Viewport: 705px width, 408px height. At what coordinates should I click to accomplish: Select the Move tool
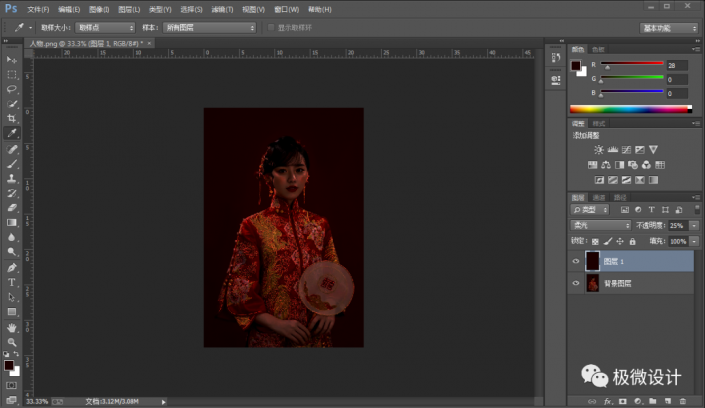tap(12, 60)
